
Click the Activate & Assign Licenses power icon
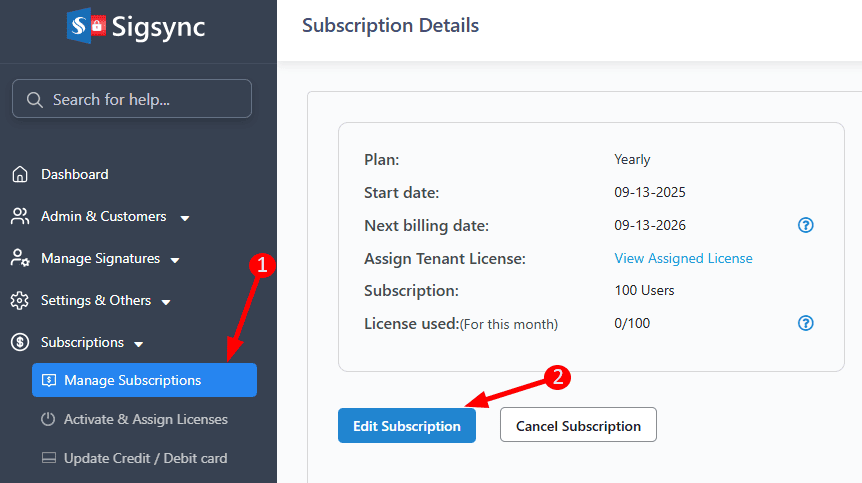[x=48, y=420]
